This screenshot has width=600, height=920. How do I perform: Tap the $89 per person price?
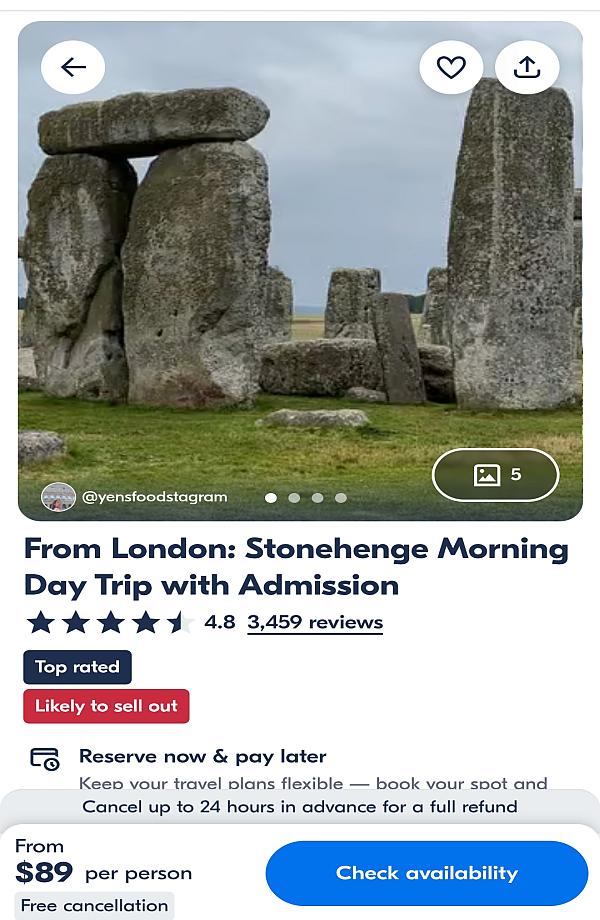[x=104, y=873]
